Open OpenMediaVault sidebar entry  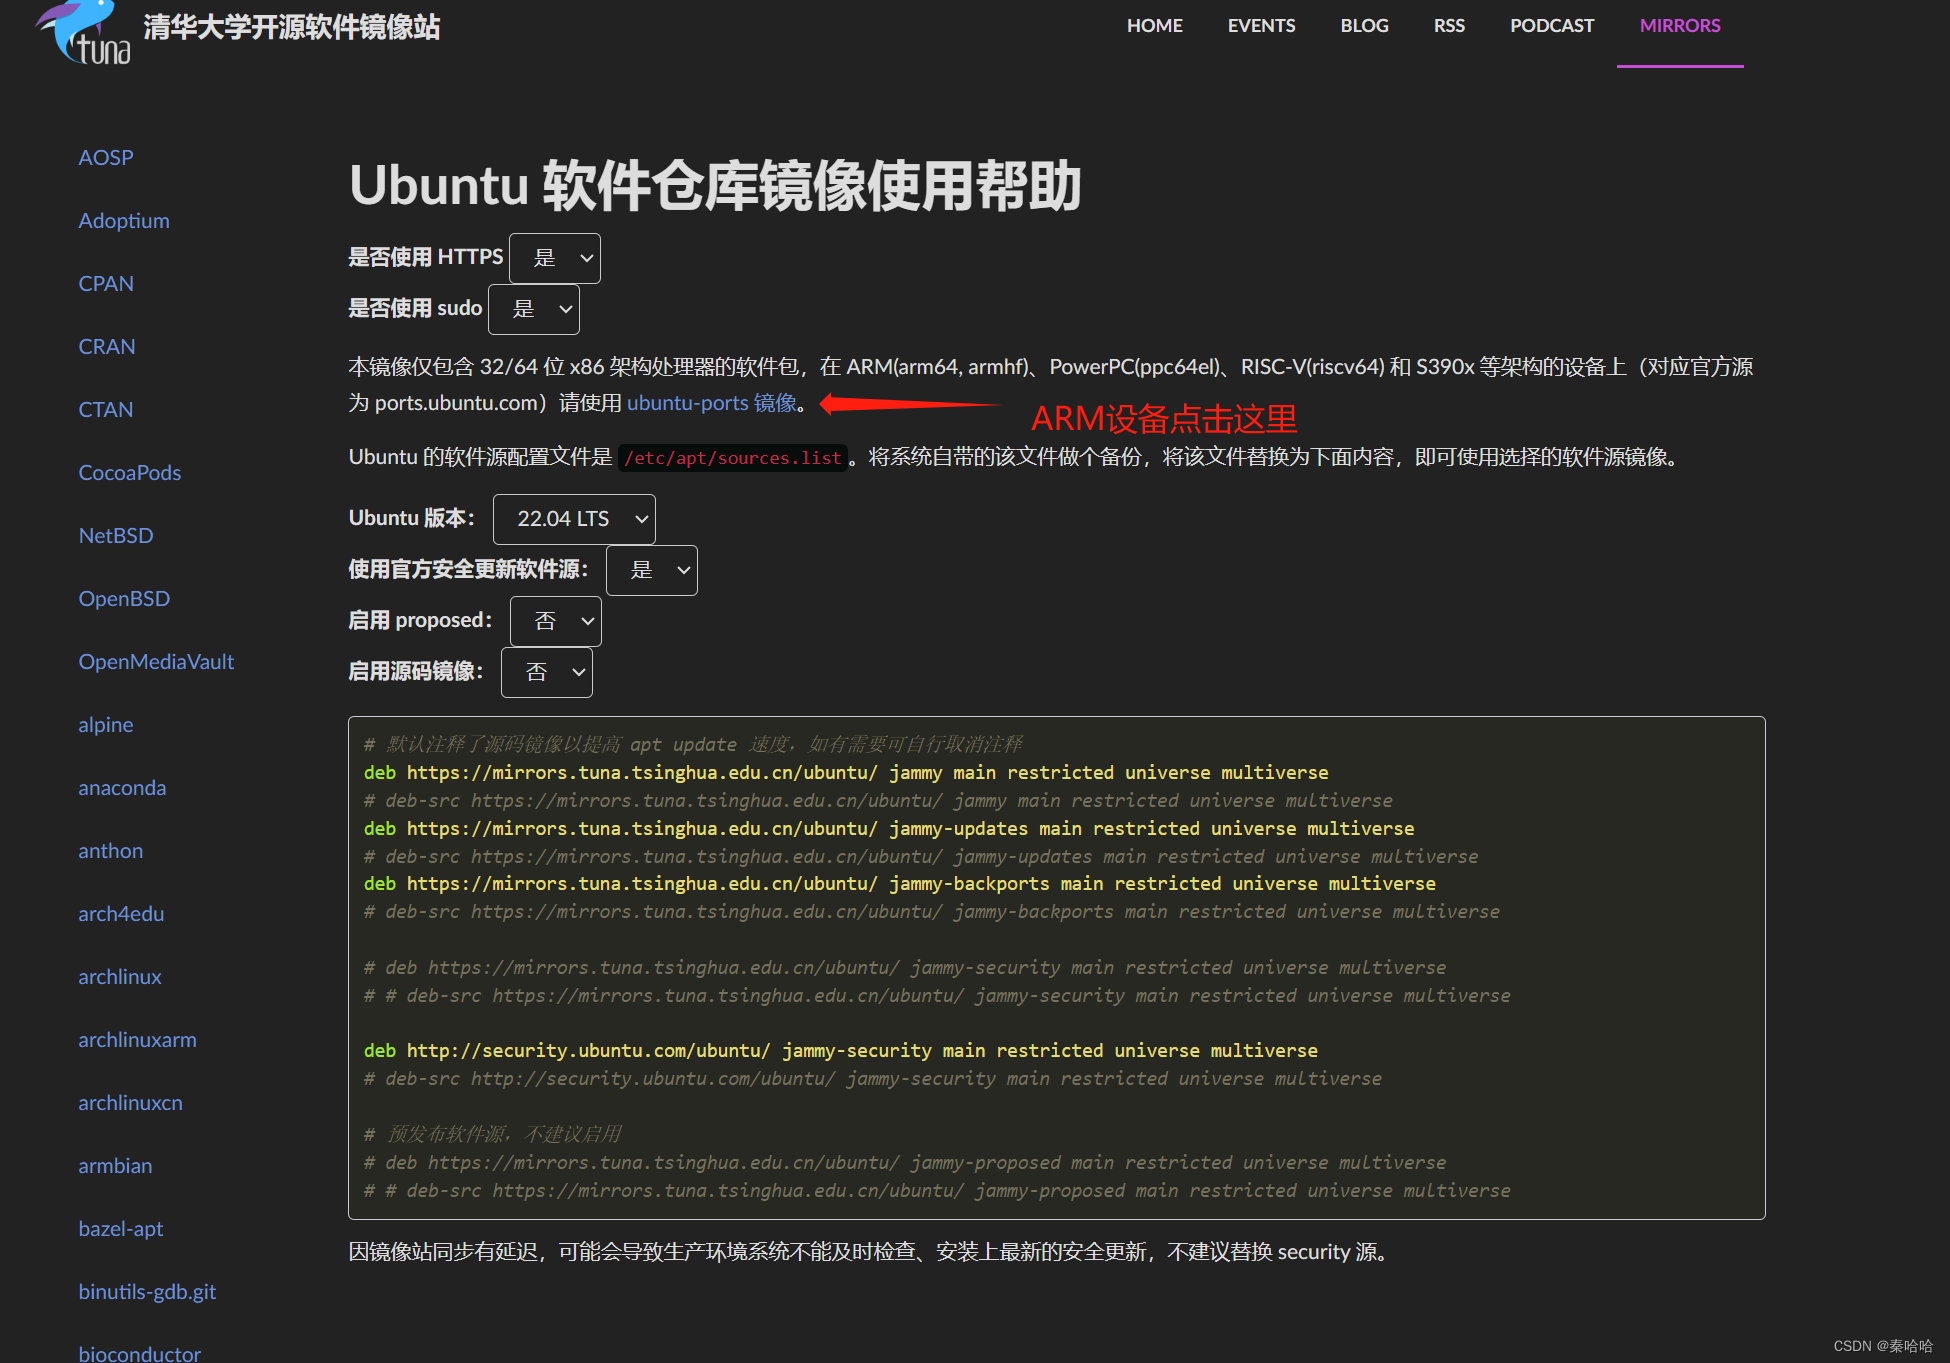click(156, 662)
